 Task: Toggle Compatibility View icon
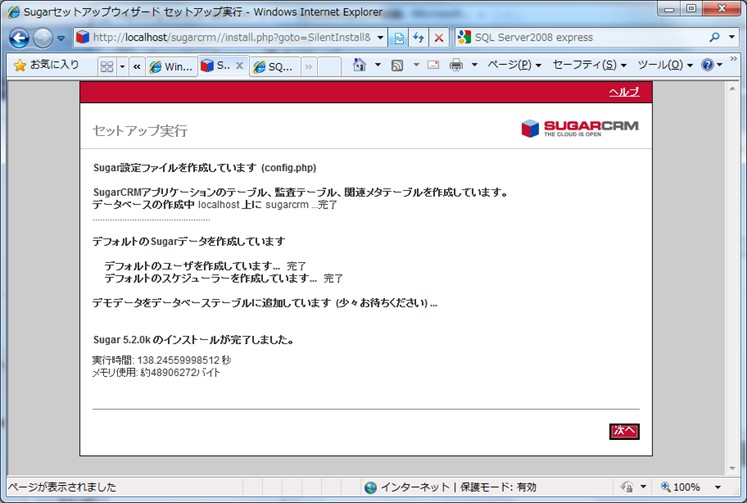pyautogui.click(x=399, y=38)
